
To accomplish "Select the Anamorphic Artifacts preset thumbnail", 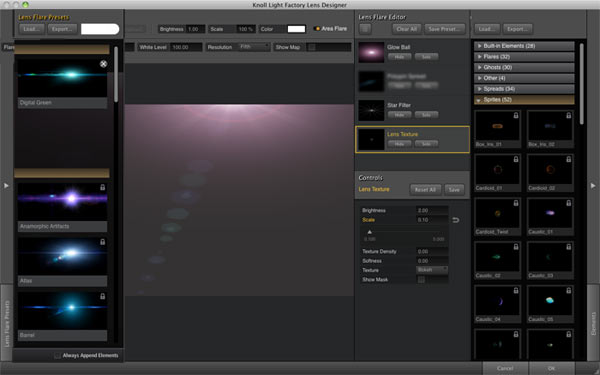I will (62, 202).
